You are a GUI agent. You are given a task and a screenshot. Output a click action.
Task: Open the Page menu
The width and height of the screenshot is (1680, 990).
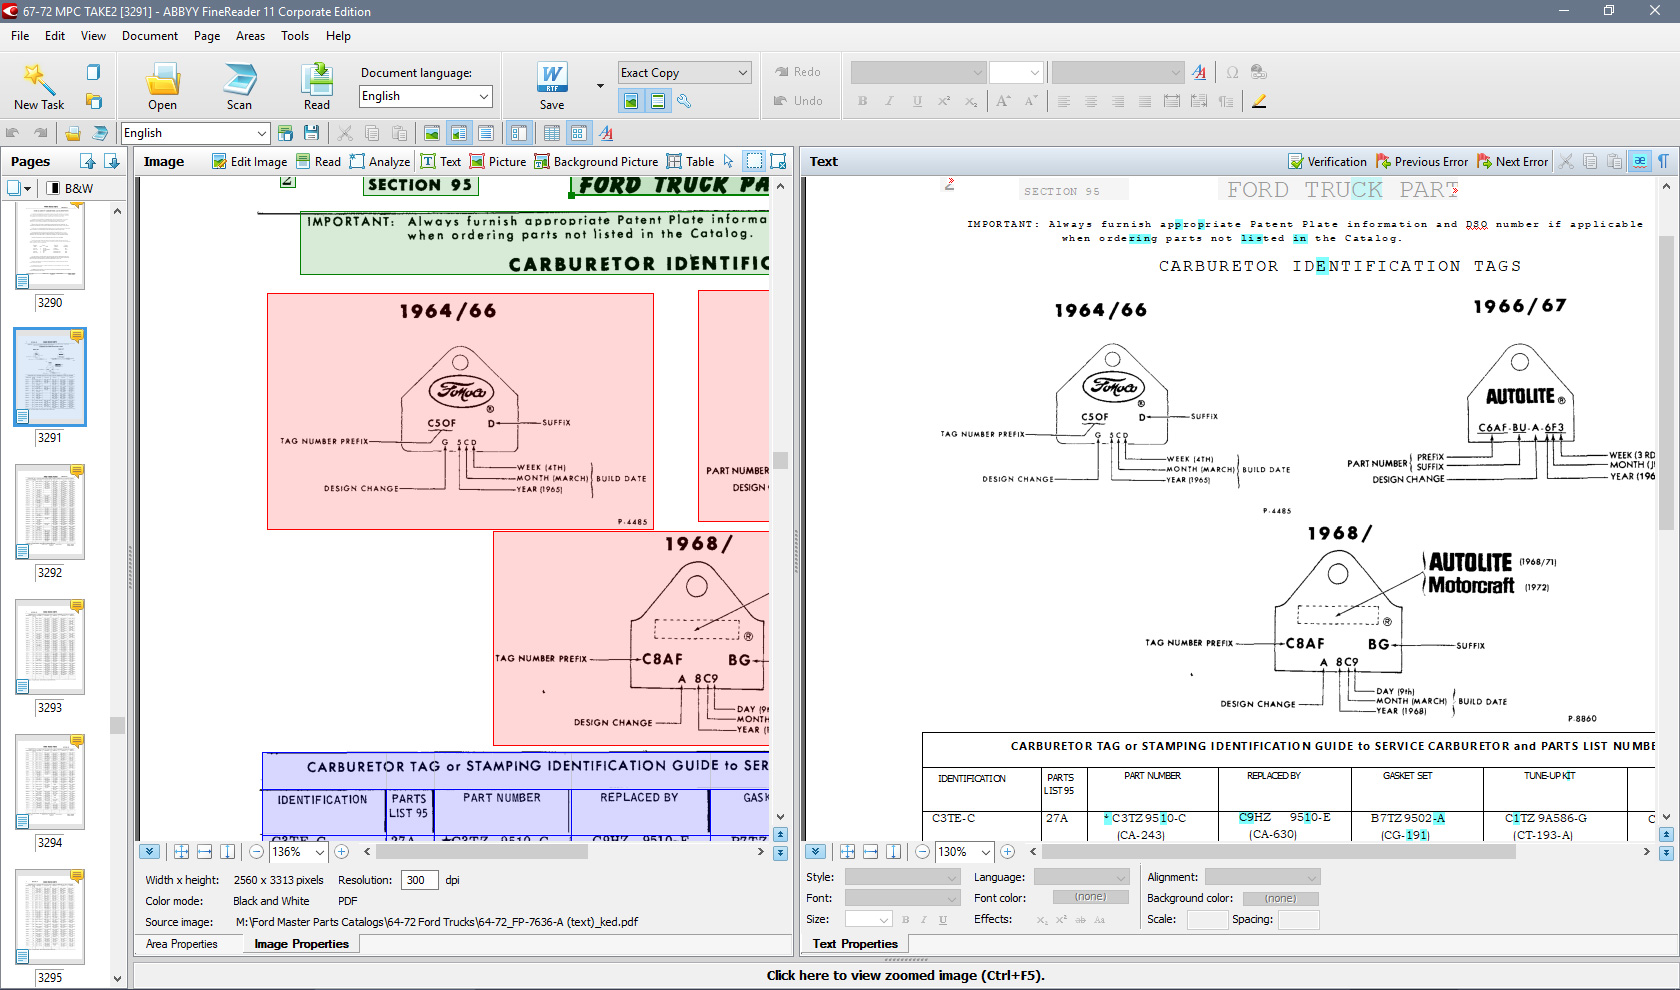tap(207, 36)
